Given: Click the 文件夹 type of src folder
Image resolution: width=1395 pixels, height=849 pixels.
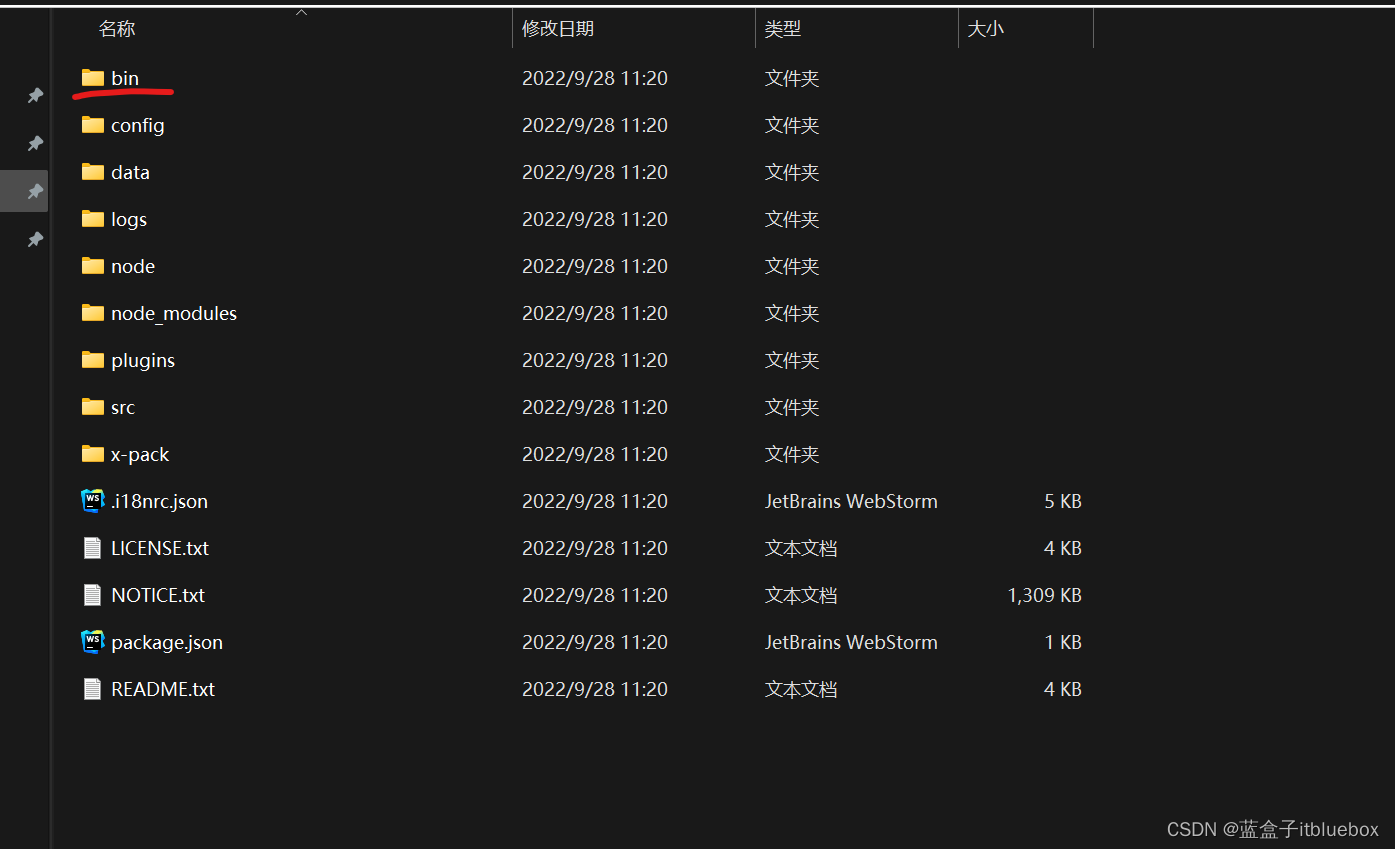Looking at the screenshot, I should (792, 407).
